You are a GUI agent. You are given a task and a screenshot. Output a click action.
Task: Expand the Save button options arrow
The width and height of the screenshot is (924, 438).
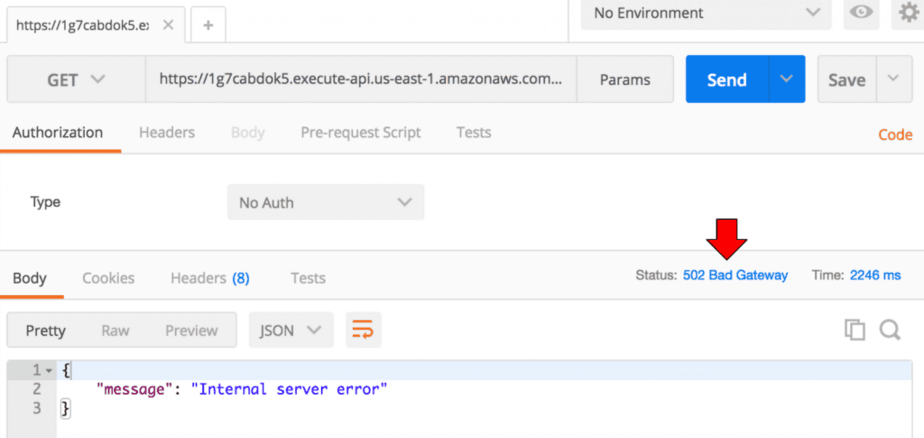[893, 80]
